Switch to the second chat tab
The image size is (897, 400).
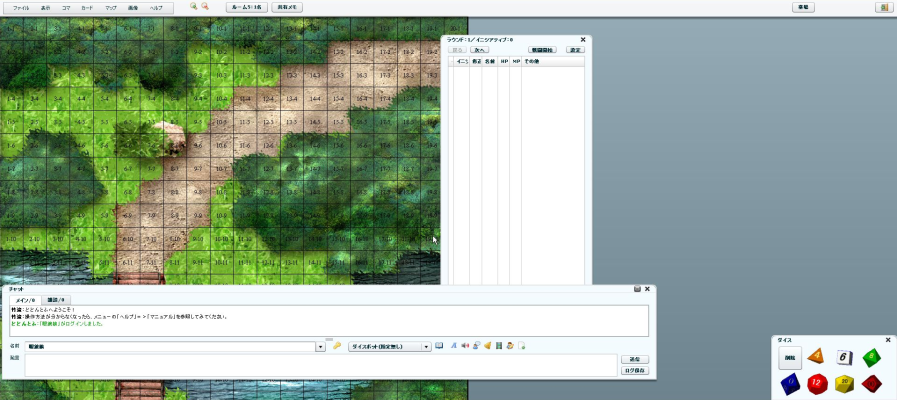click(x=56, y=300)
